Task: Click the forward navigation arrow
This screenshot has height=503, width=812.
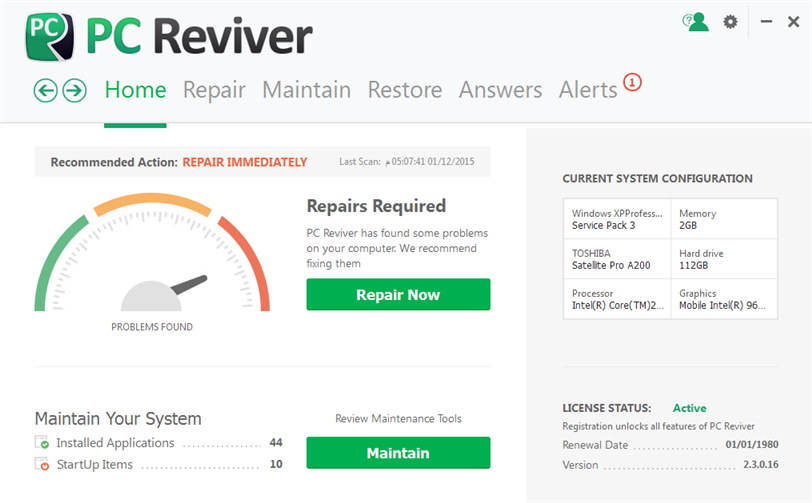Action: pyautogui.click(x=74, y=91)
